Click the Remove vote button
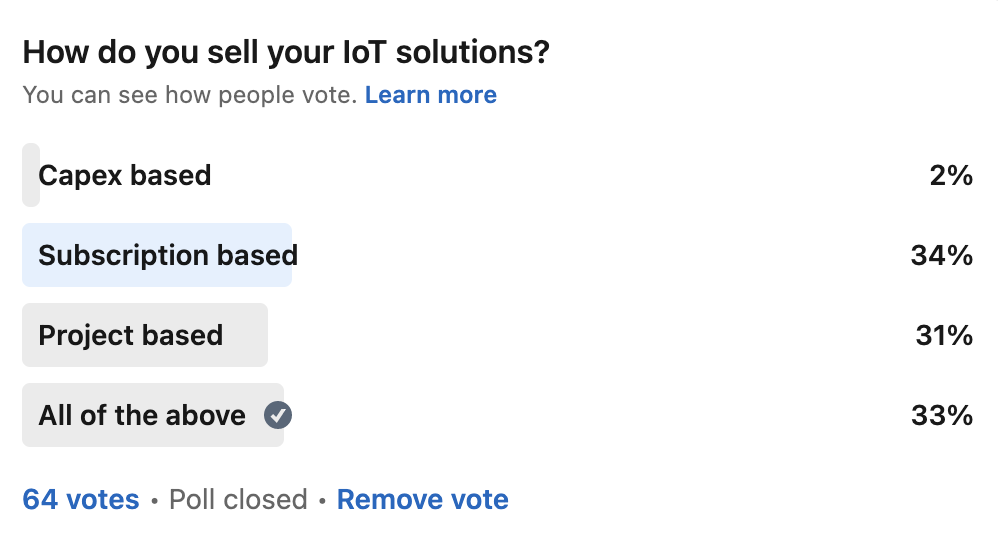 [x=422, y=499]
